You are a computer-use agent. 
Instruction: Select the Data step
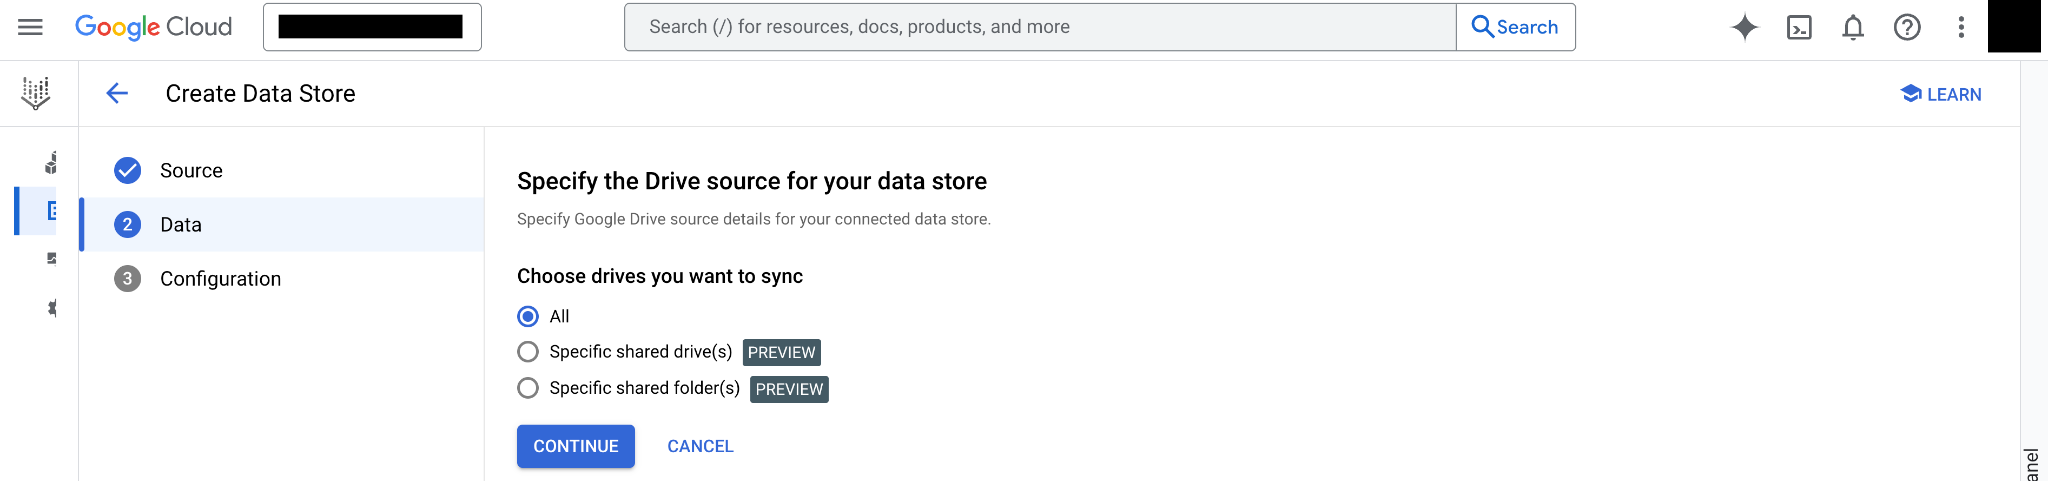pos(181,225)
